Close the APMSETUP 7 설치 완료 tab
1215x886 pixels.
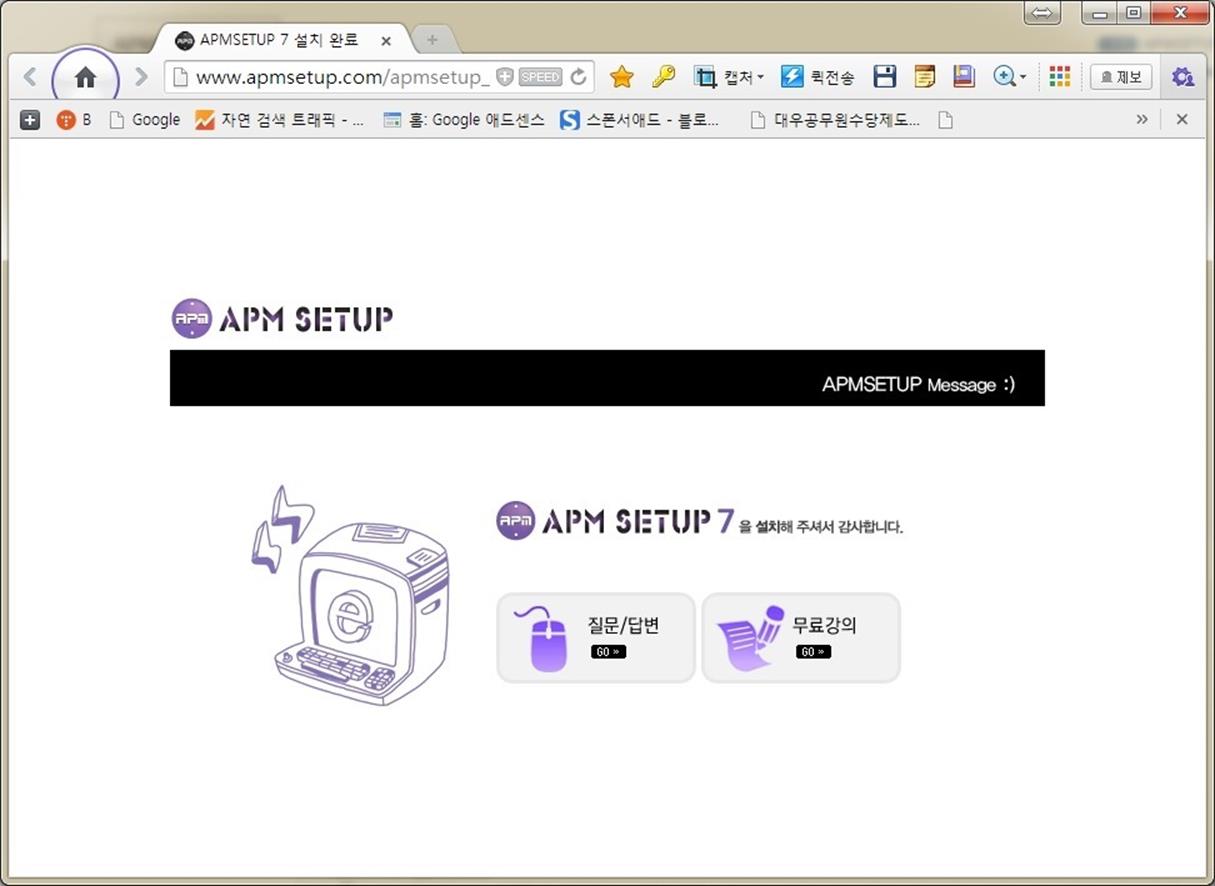click(386, 41)
